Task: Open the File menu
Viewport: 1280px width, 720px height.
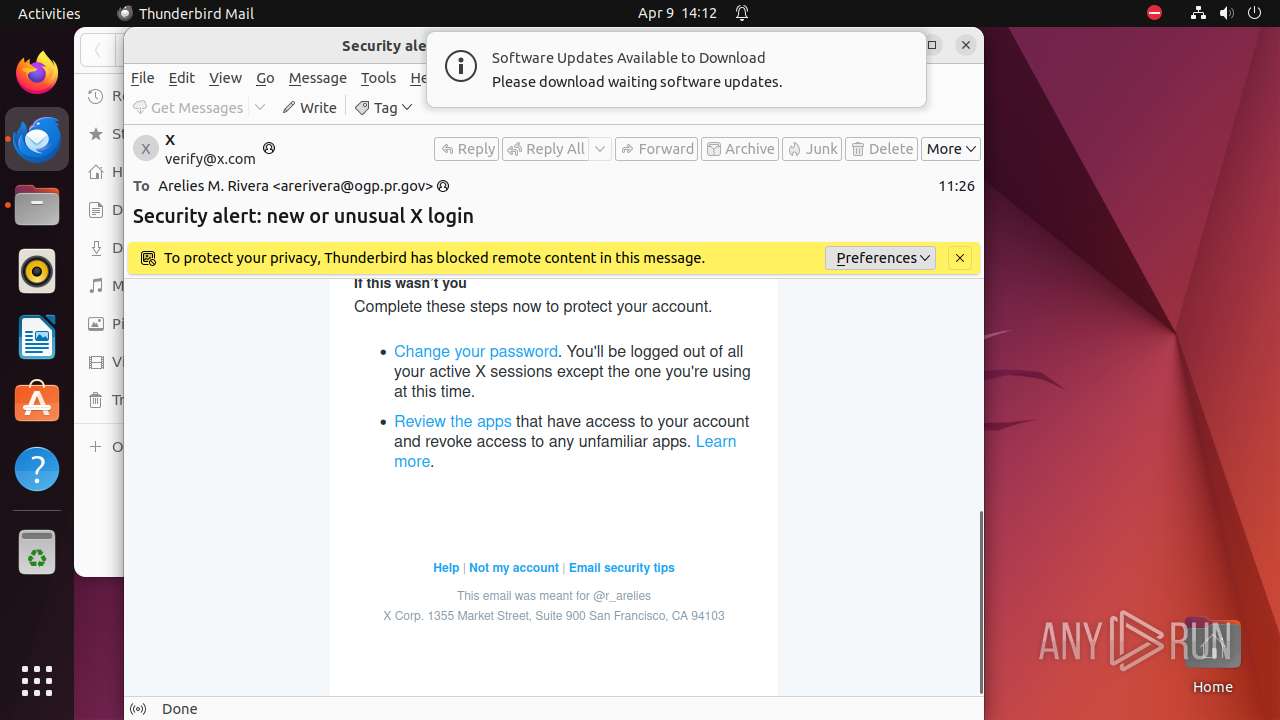Action: click(x=143, y=78)
